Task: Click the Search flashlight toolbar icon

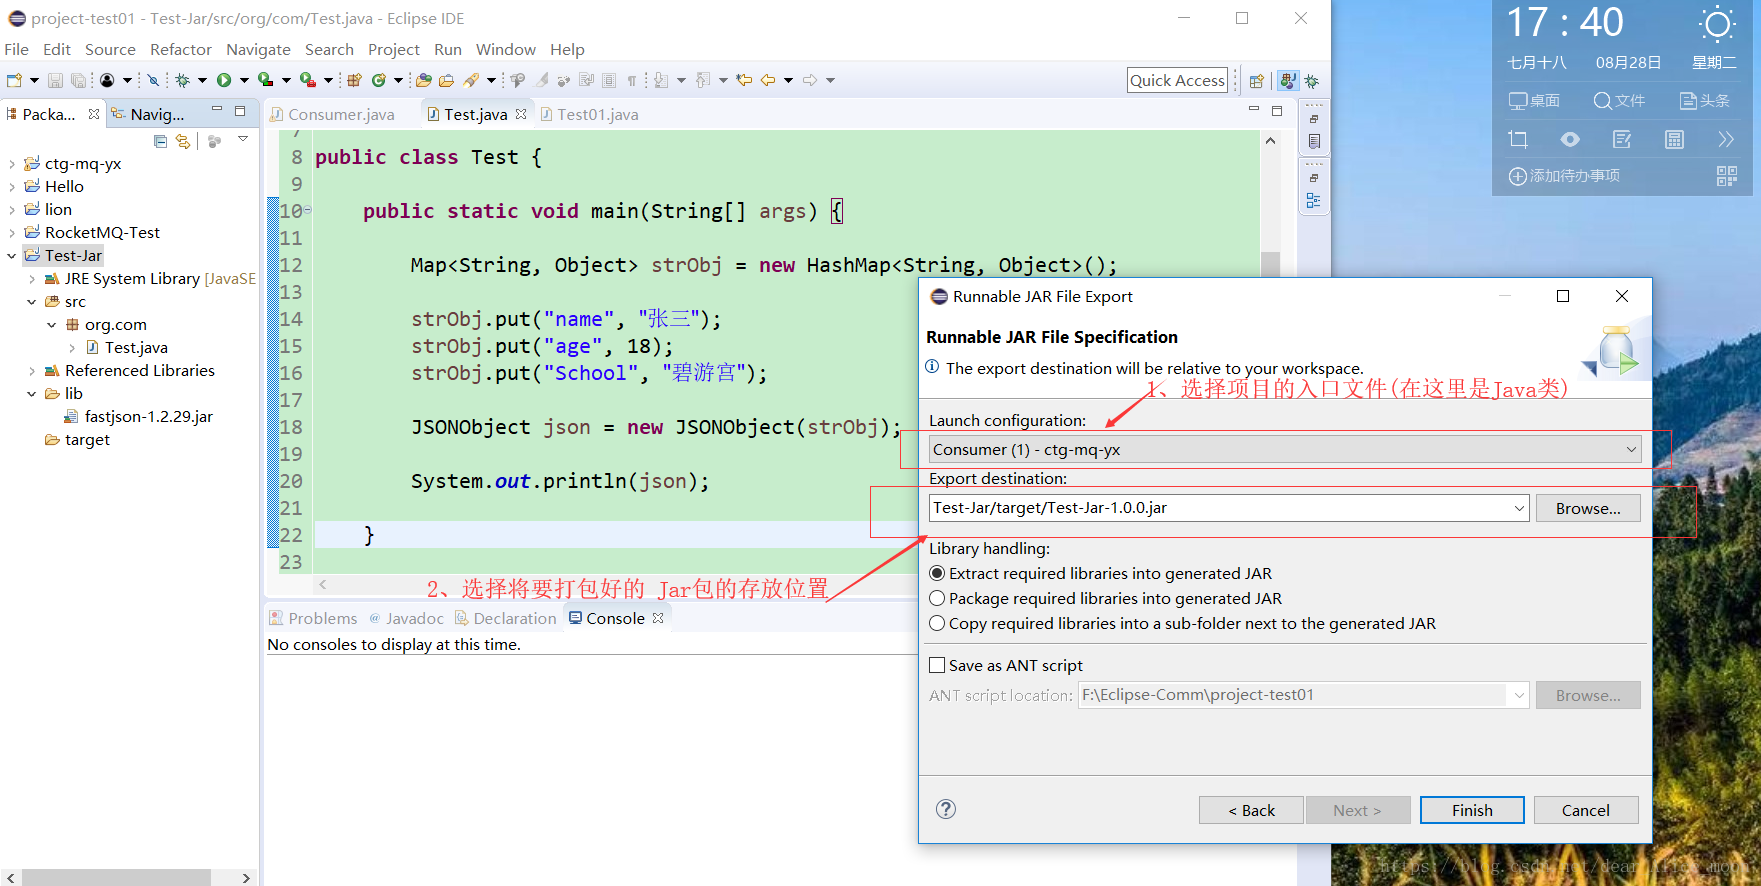Action: tap(471, 80)
